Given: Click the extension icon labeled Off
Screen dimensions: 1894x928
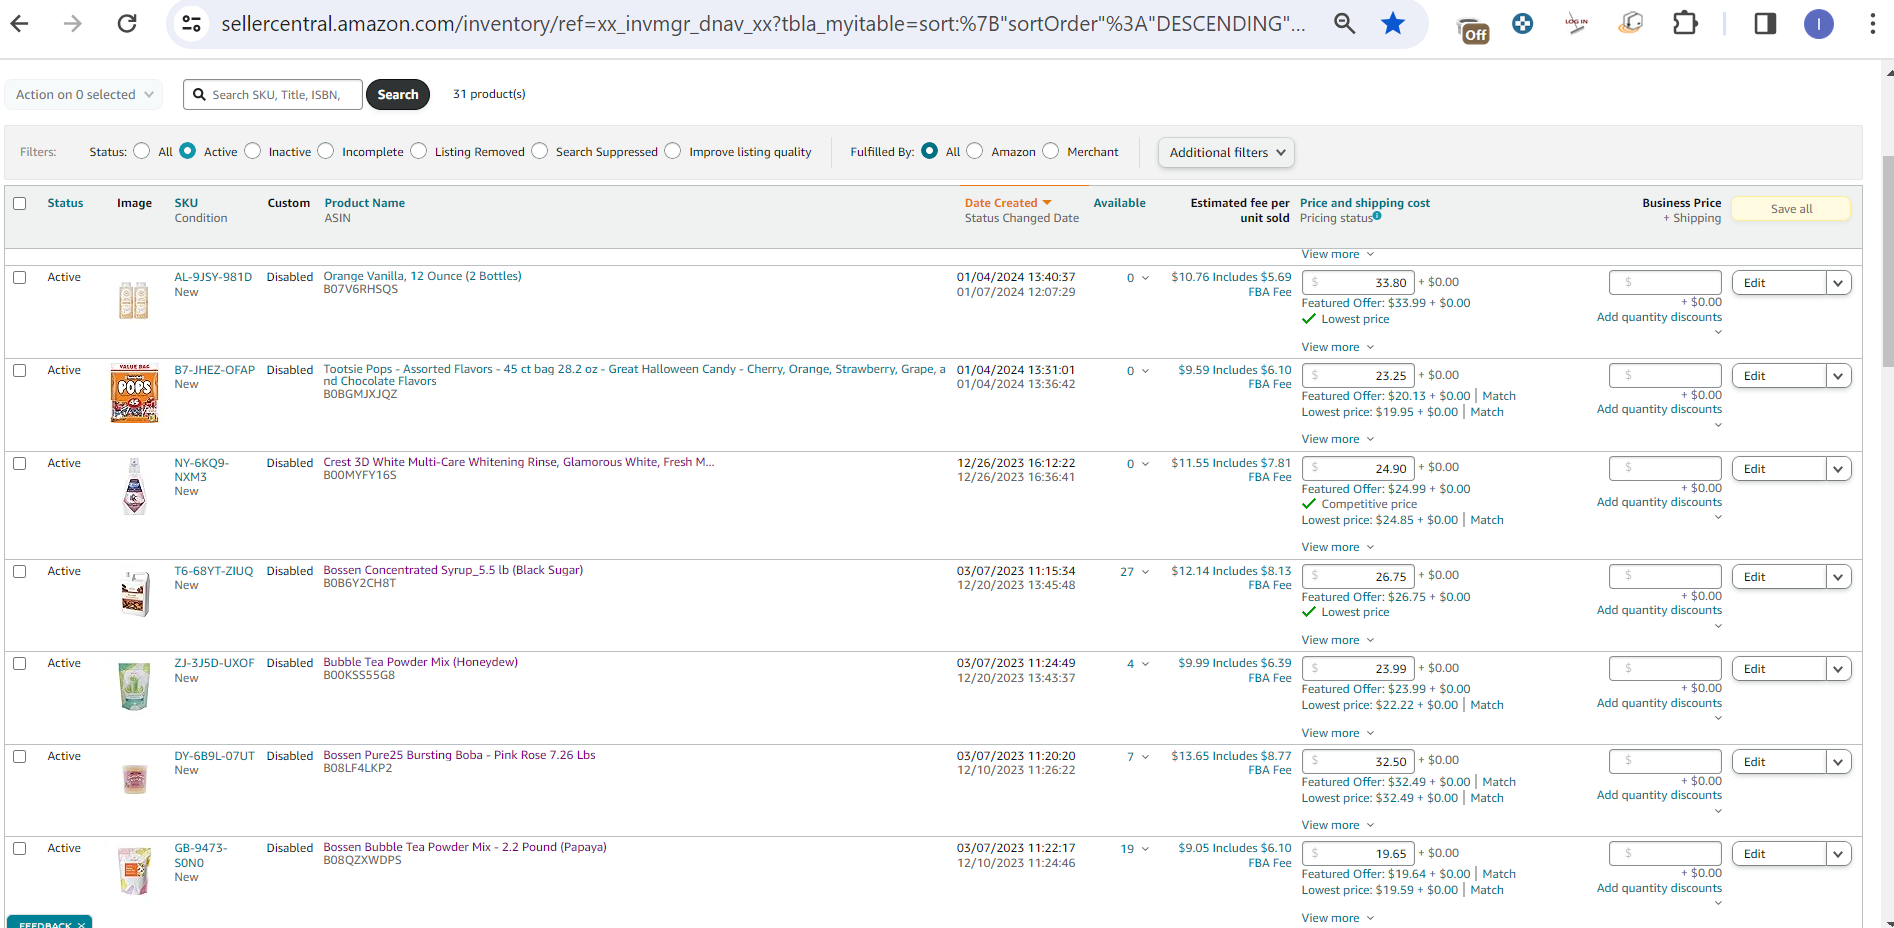Looking at the screenshot, I should pyautogui.click(x=1473, y=30).
